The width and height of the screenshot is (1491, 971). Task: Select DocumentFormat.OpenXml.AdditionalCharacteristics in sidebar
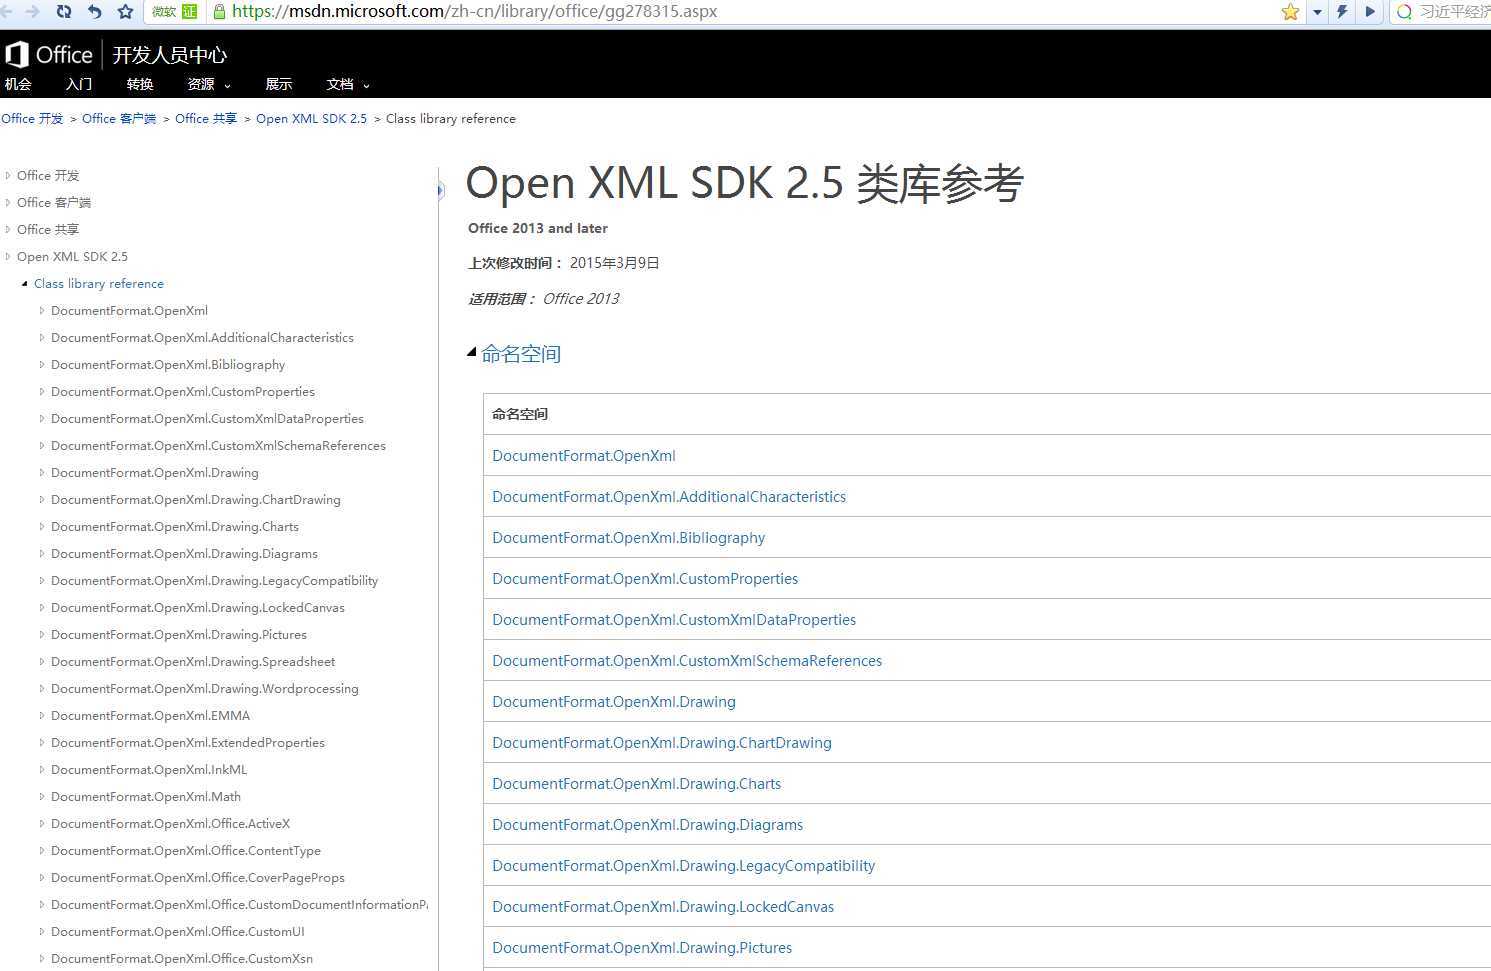pos(202,338)
